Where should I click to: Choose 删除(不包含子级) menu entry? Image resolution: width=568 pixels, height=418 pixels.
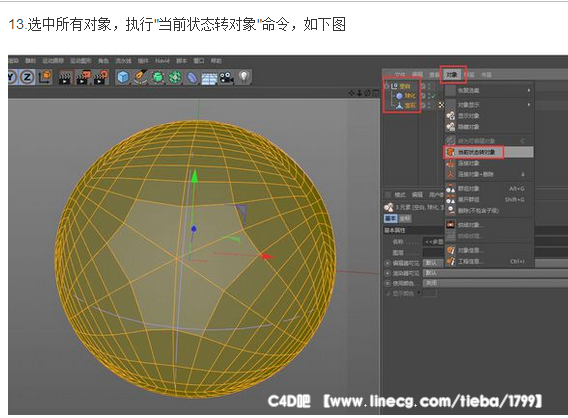[489, 210]
